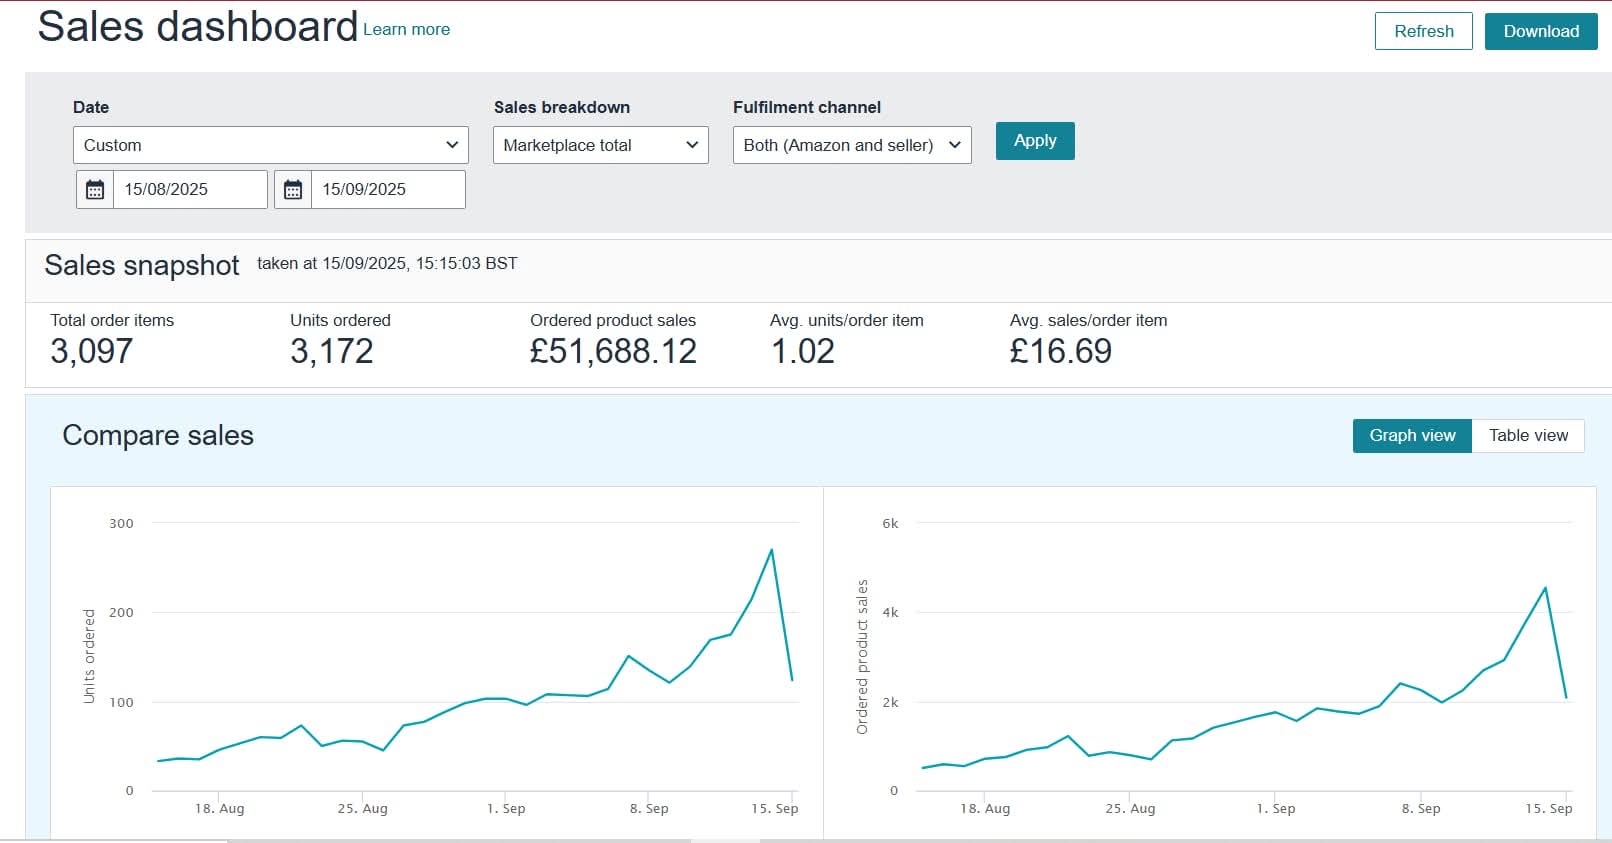Switch to Table view
The width and height of the screenshot is (1612, 843).
pos(1527,436)
